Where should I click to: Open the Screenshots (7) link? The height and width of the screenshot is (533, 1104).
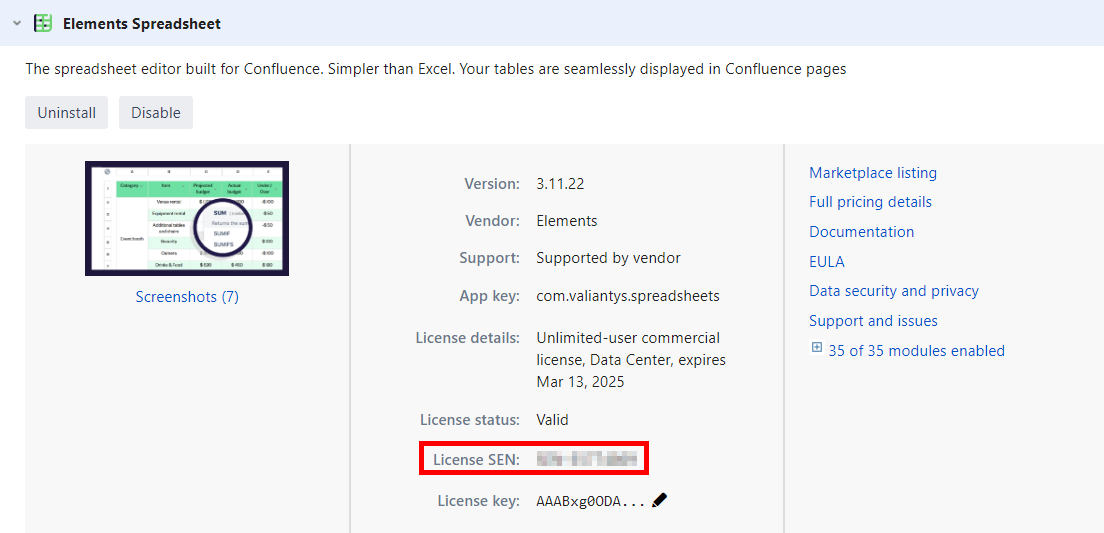pyautogui.click(x=187, y=297)
